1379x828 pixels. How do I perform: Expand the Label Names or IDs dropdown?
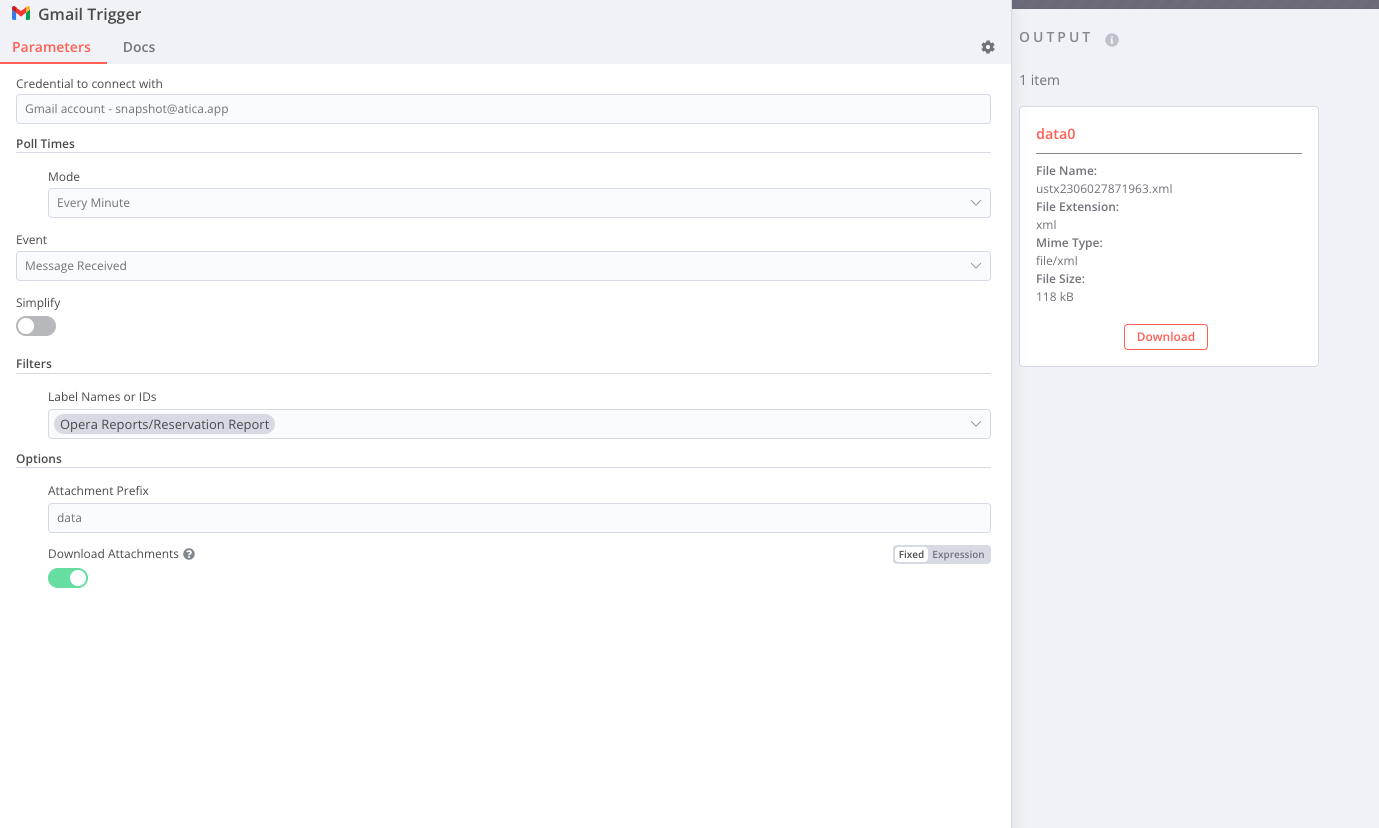click(x=519, y=424)
